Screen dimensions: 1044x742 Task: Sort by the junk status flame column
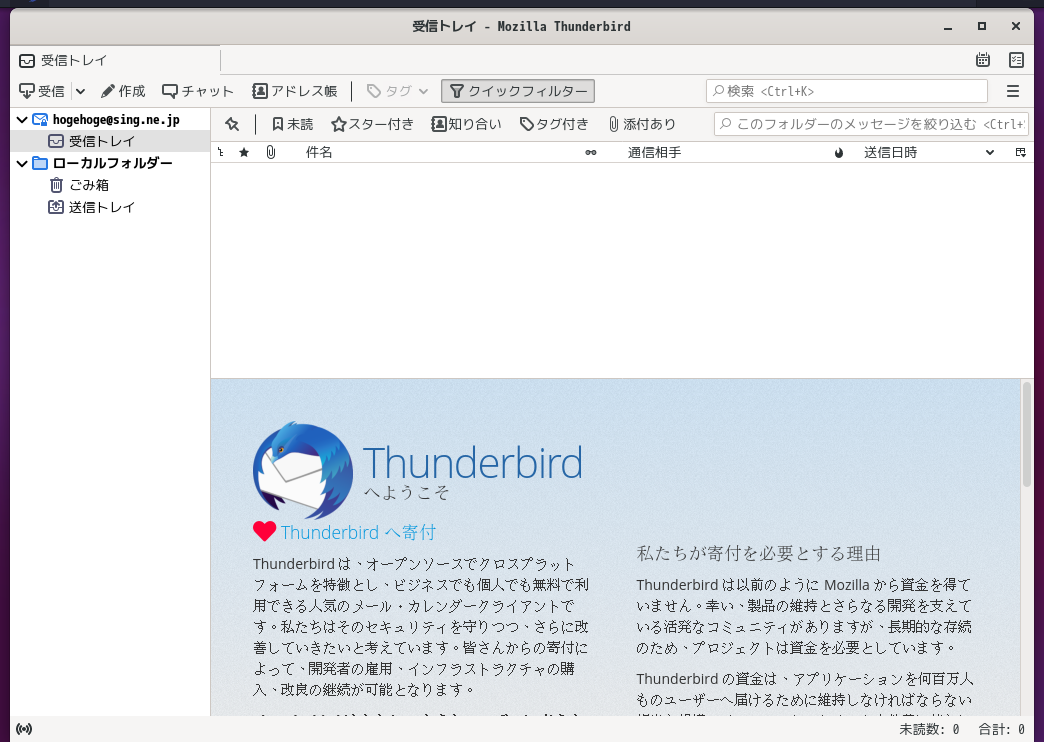(839, 153)
